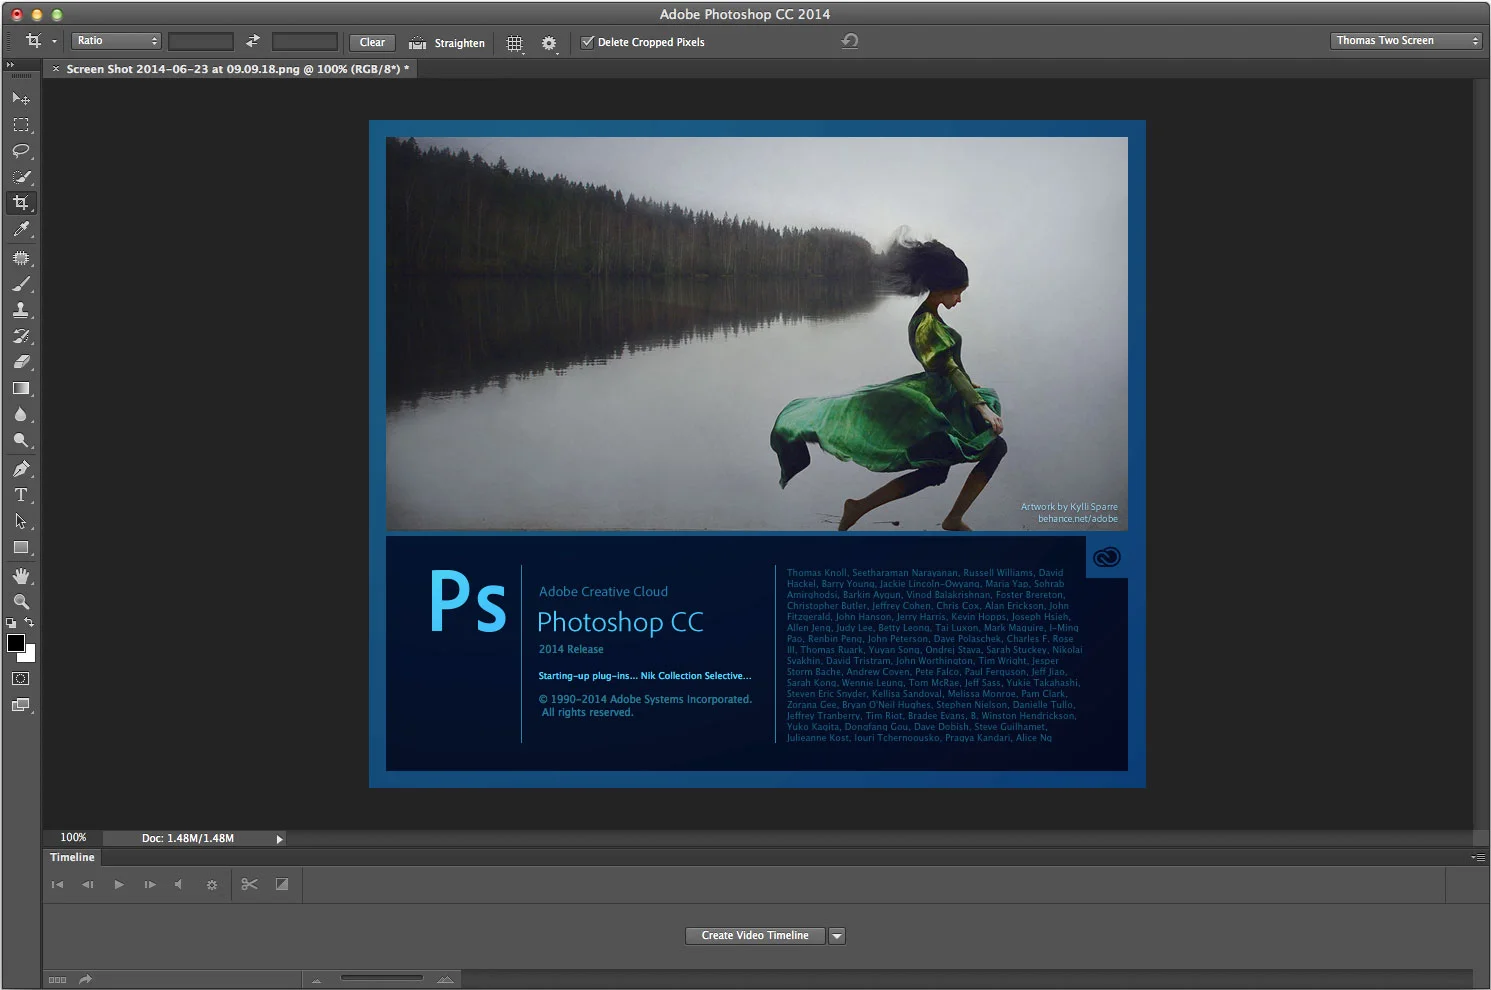
Task: Select the Horizontal Type tool
Action: click(x=21, y=494)
